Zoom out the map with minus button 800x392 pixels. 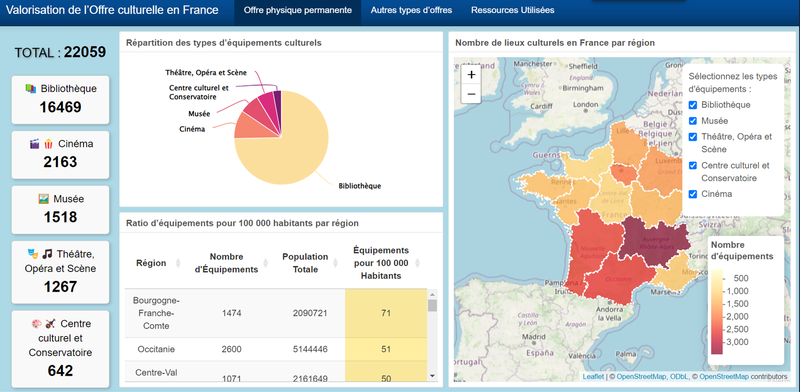(x=471, y=94)
